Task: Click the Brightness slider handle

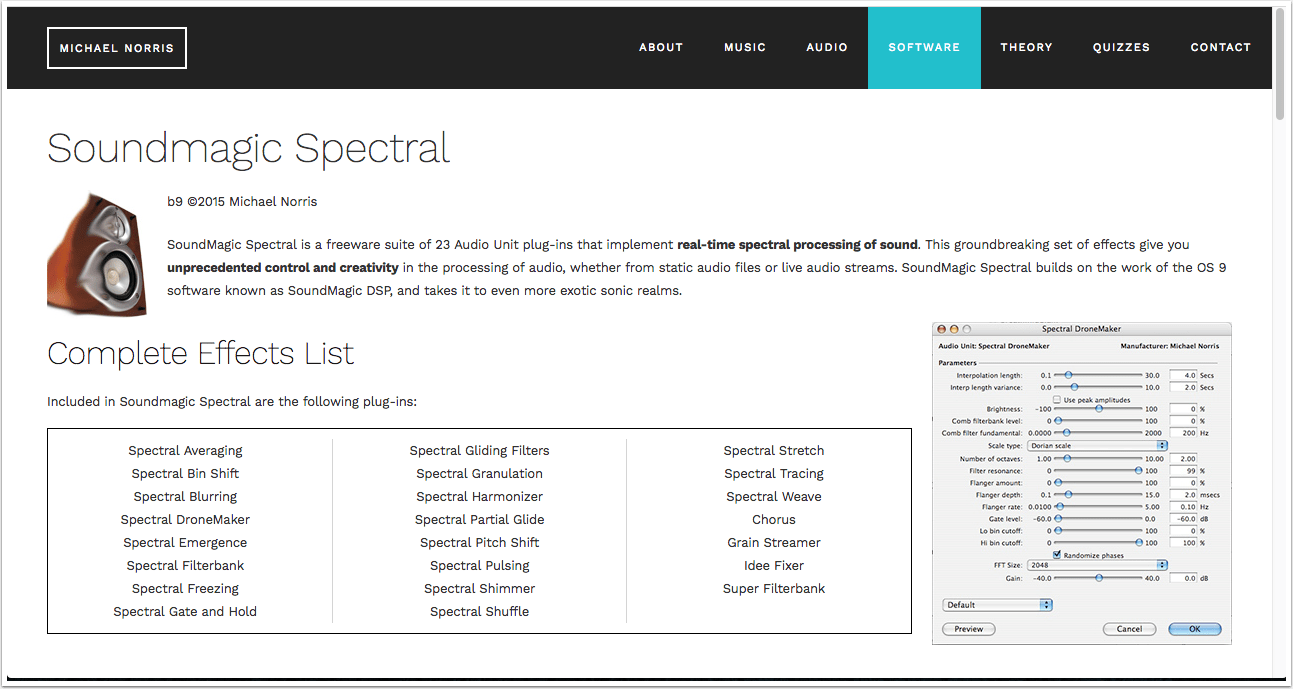Action: coord(1098,409)
